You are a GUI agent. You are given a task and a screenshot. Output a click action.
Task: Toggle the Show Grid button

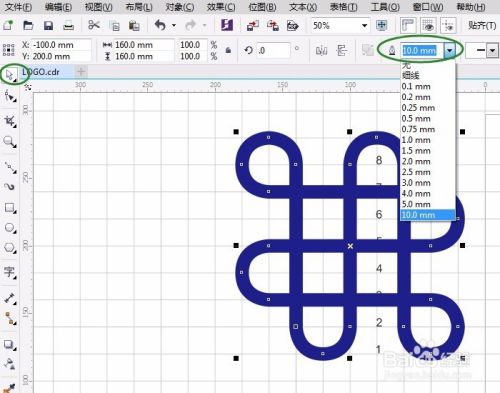pyautogui.click(x=428, y=25)
